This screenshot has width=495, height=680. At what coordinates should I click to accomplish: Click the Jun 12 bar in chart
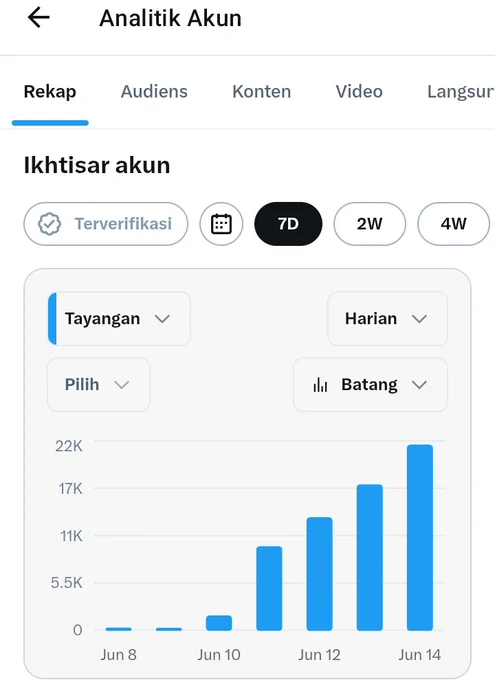point(319,574)
